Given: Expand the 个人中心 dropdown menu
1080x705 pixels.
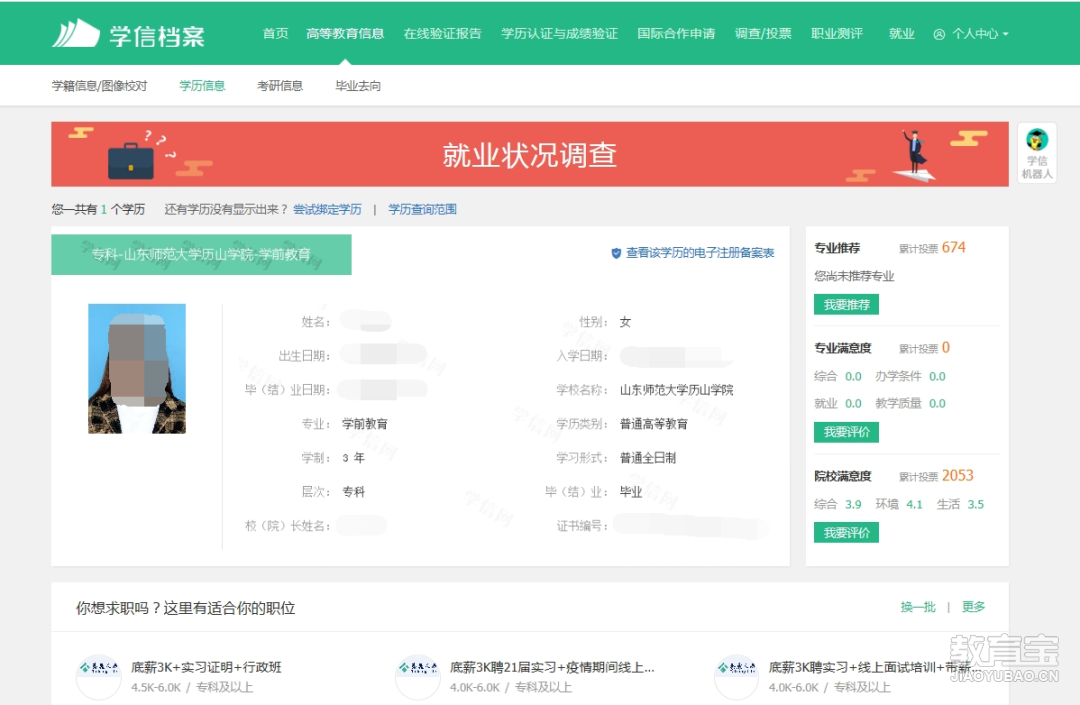Looking at the screenshot, I should (1005, 34).
